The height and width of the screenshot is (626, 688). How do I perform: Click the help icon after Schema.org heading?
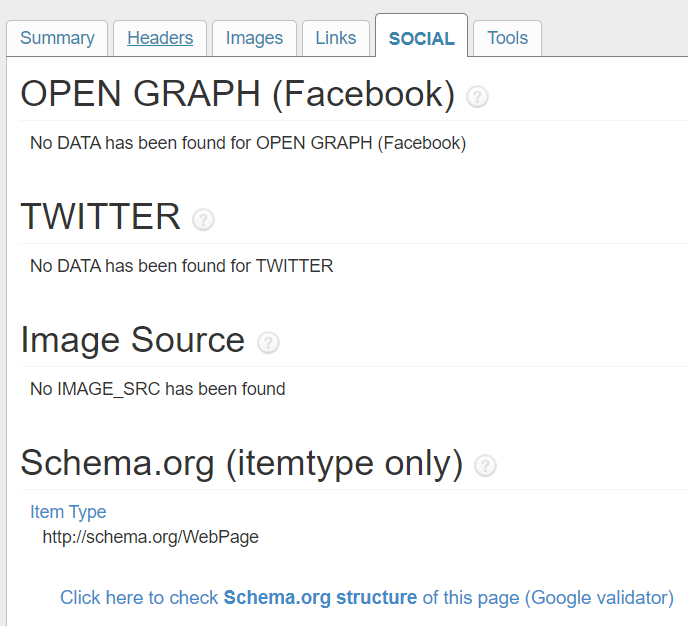(485, 465)
